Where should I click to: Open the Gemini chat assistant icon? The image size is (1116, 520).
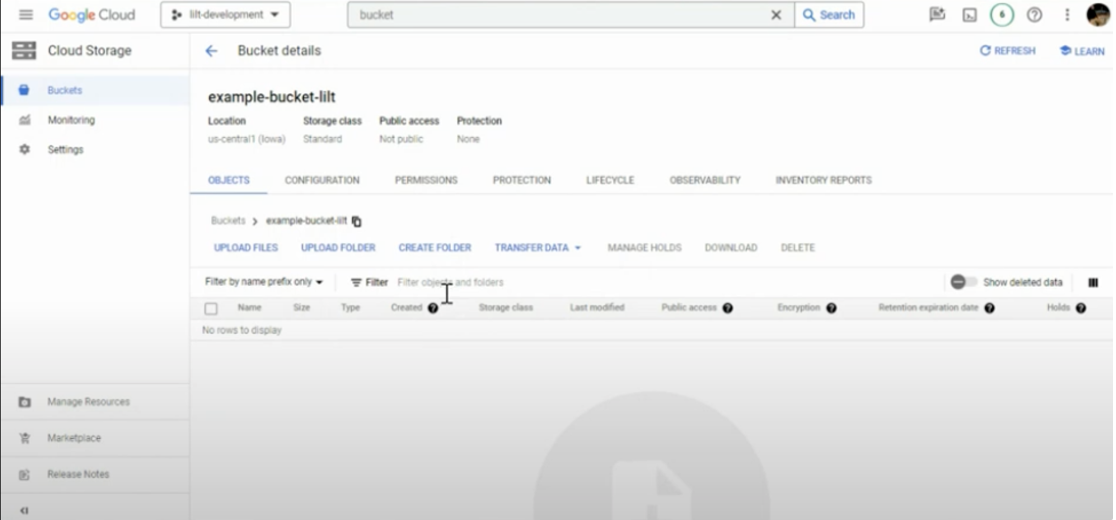click(937, 14)
